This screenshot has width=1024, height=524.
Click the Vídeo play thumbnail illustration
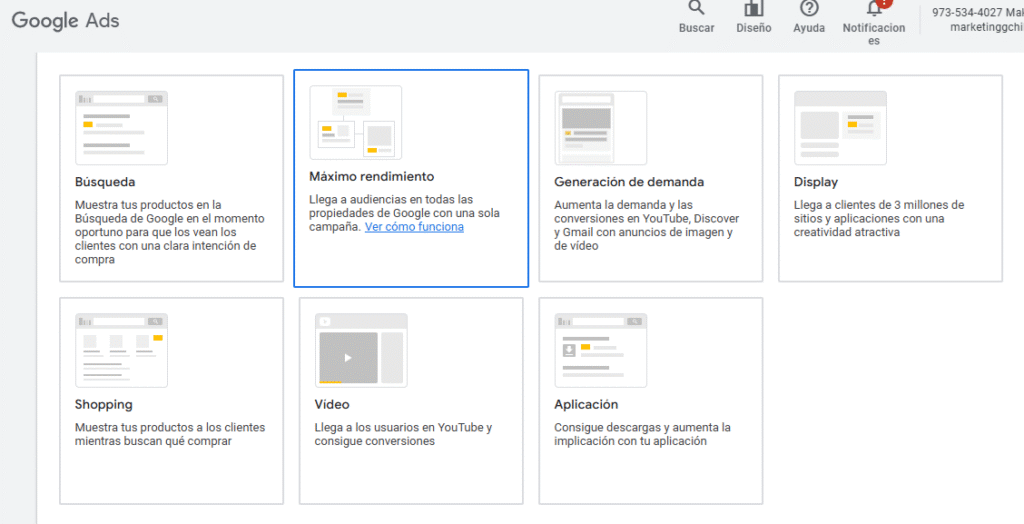click(360, 349)
